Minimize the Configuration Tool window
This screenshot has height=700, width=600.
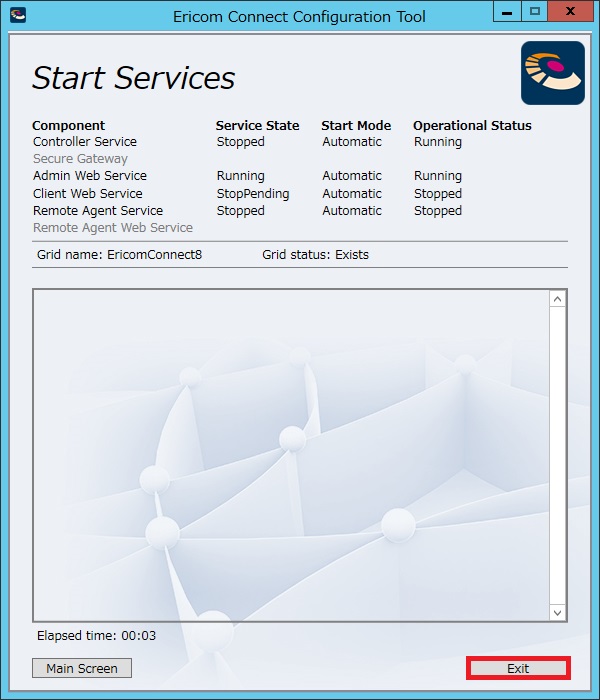coord(509,12)
